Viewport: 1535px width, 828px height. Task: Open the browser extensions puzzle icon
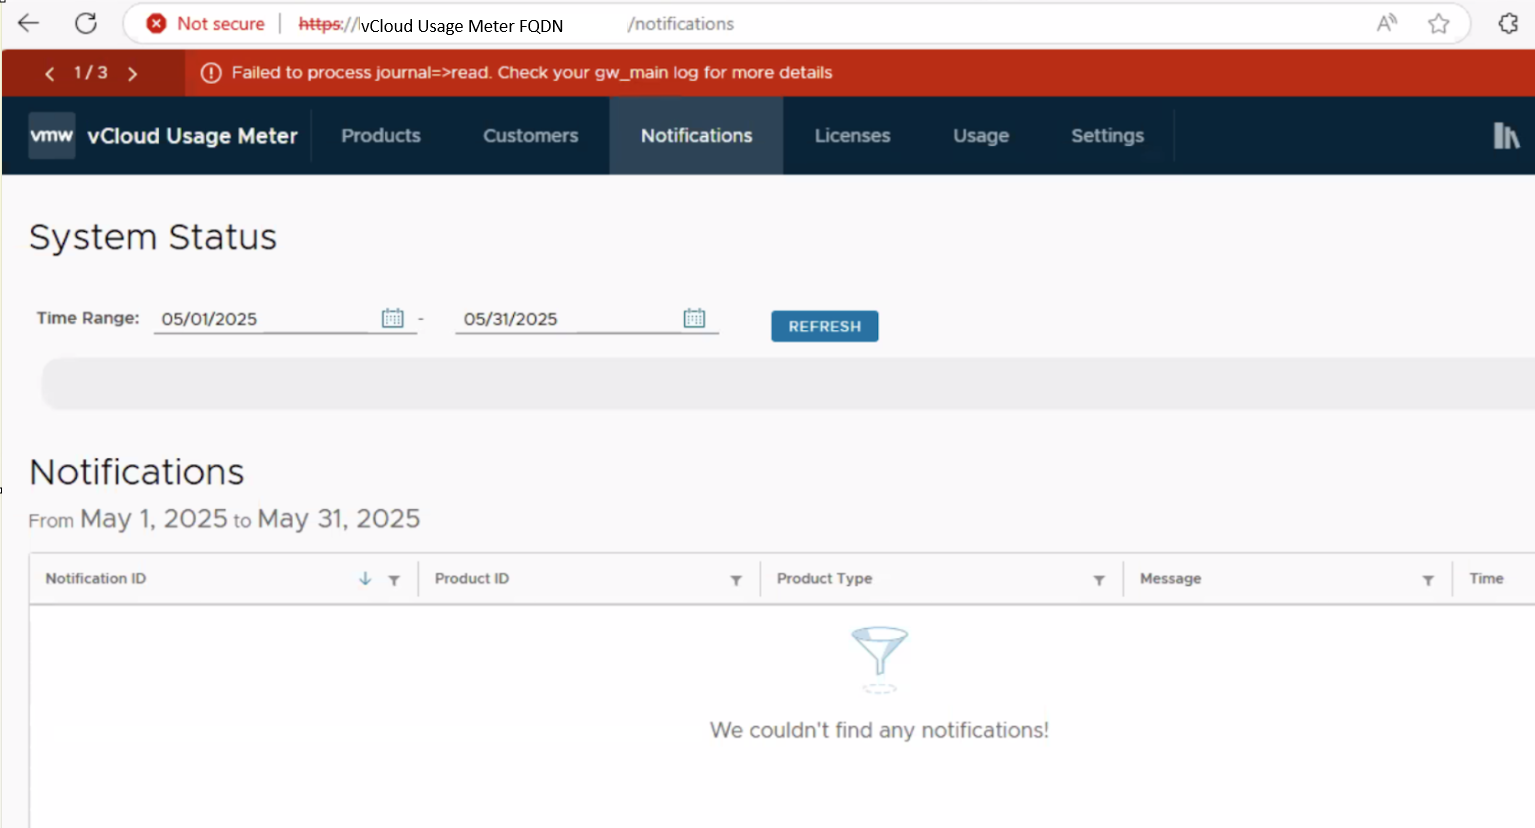[1508, 23]
